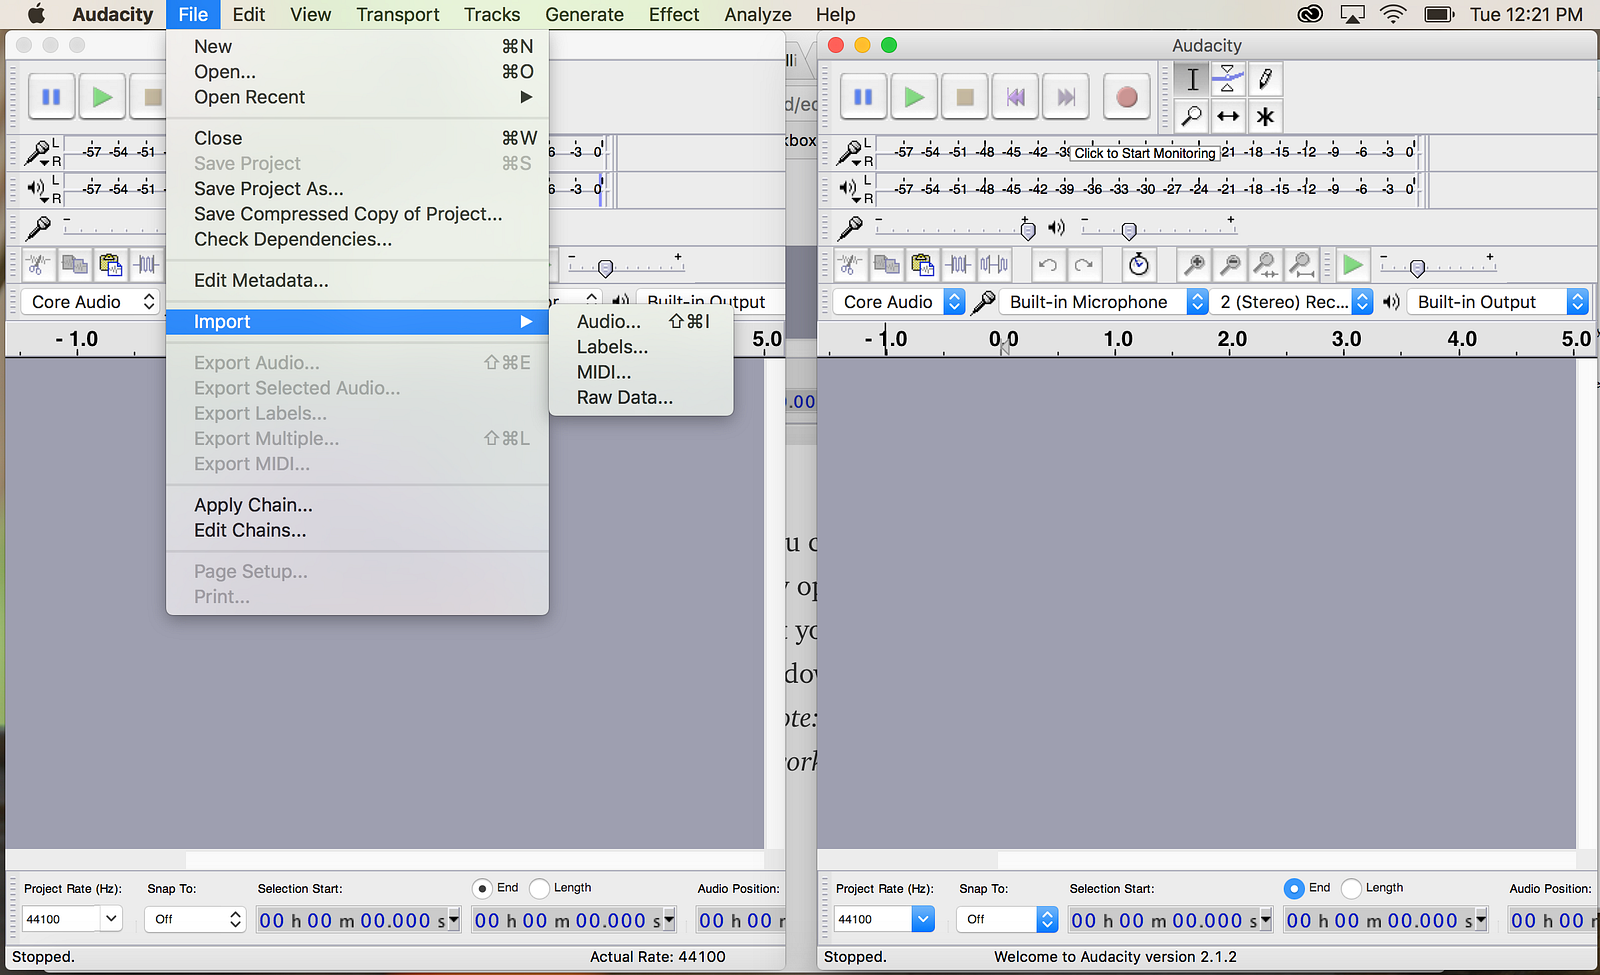The height and width of the screenshot is (975, 1600).
Task: Click the Pause button in left Audacity window
Action: click(x=52, y=97)
